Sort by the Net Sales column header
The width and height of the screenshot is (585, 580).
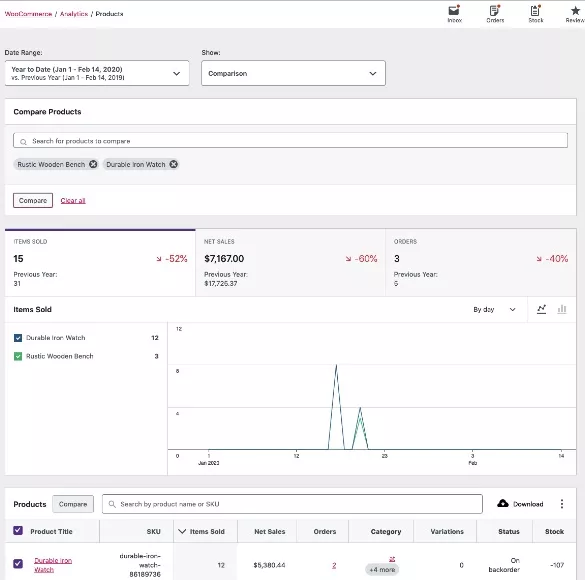pos(269,531)
